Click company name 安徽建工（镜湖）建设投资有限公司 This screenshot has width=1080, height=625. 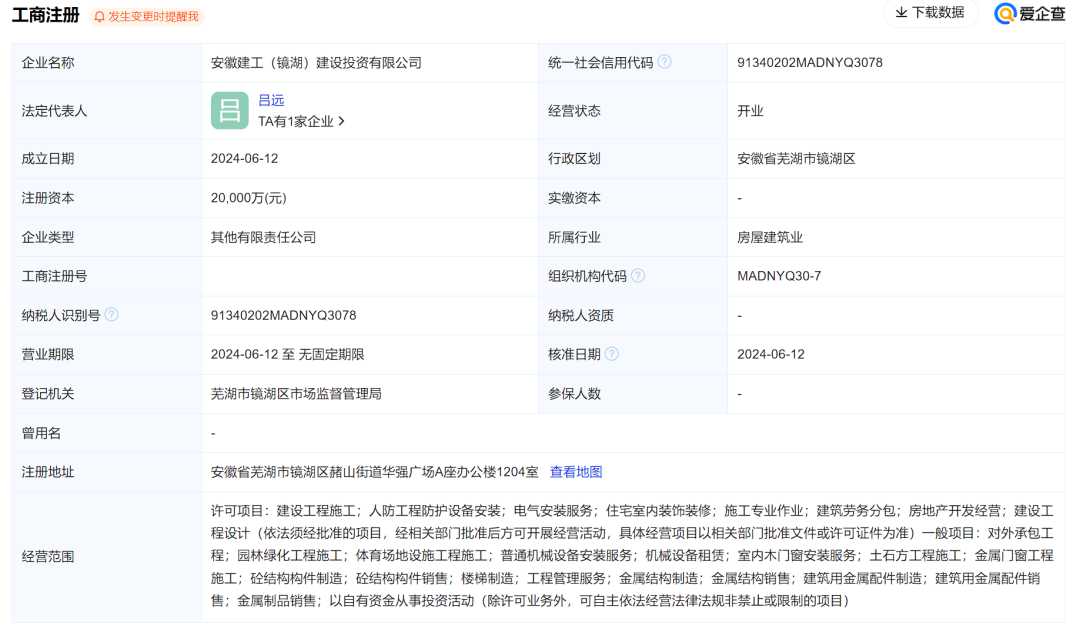pyautogui.click(x=316, y=63)
